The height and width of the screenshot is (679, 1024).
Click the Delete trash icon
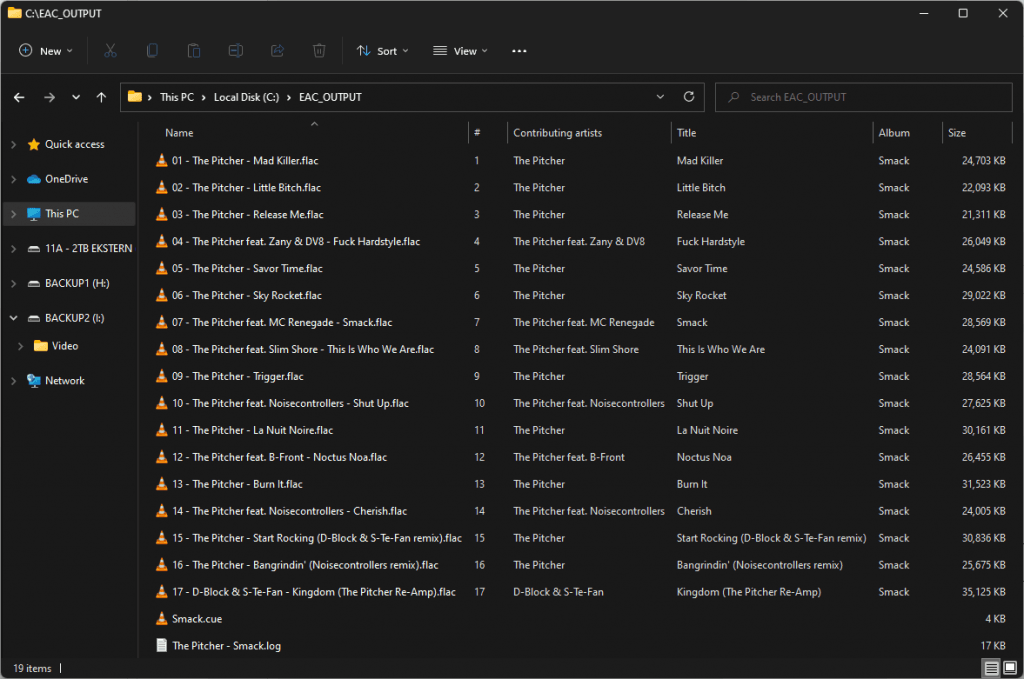[318, 50]
